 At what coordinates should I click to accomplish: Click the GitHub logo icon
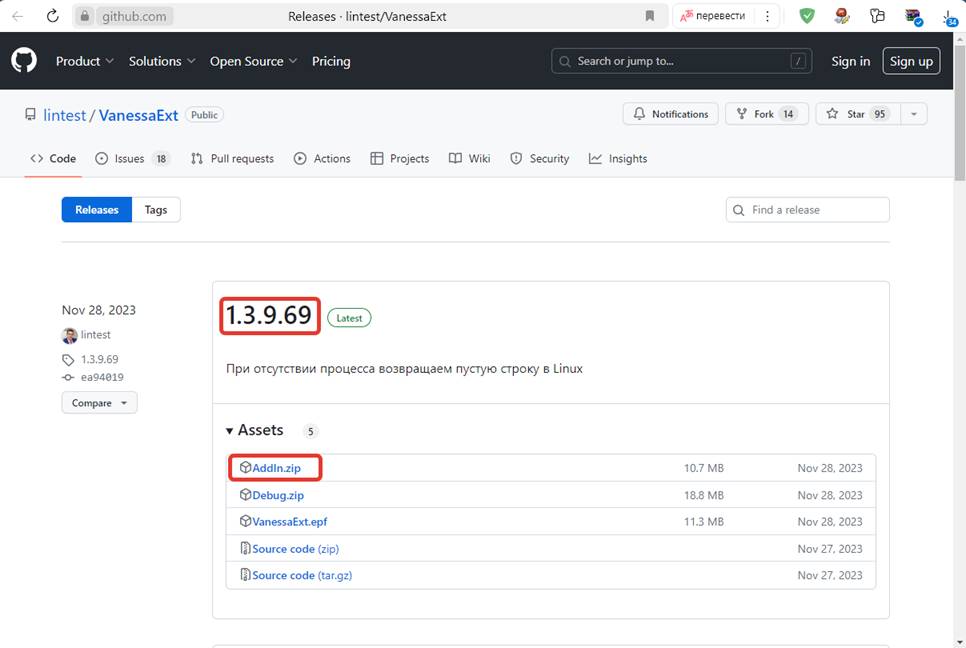point(24,61)
